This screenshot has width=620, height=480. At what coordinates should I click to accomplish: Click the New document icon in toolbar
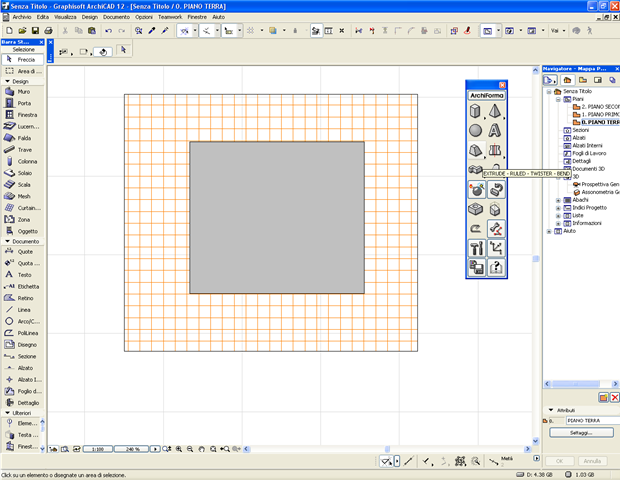pyautogui.click(x=9, y=31)
